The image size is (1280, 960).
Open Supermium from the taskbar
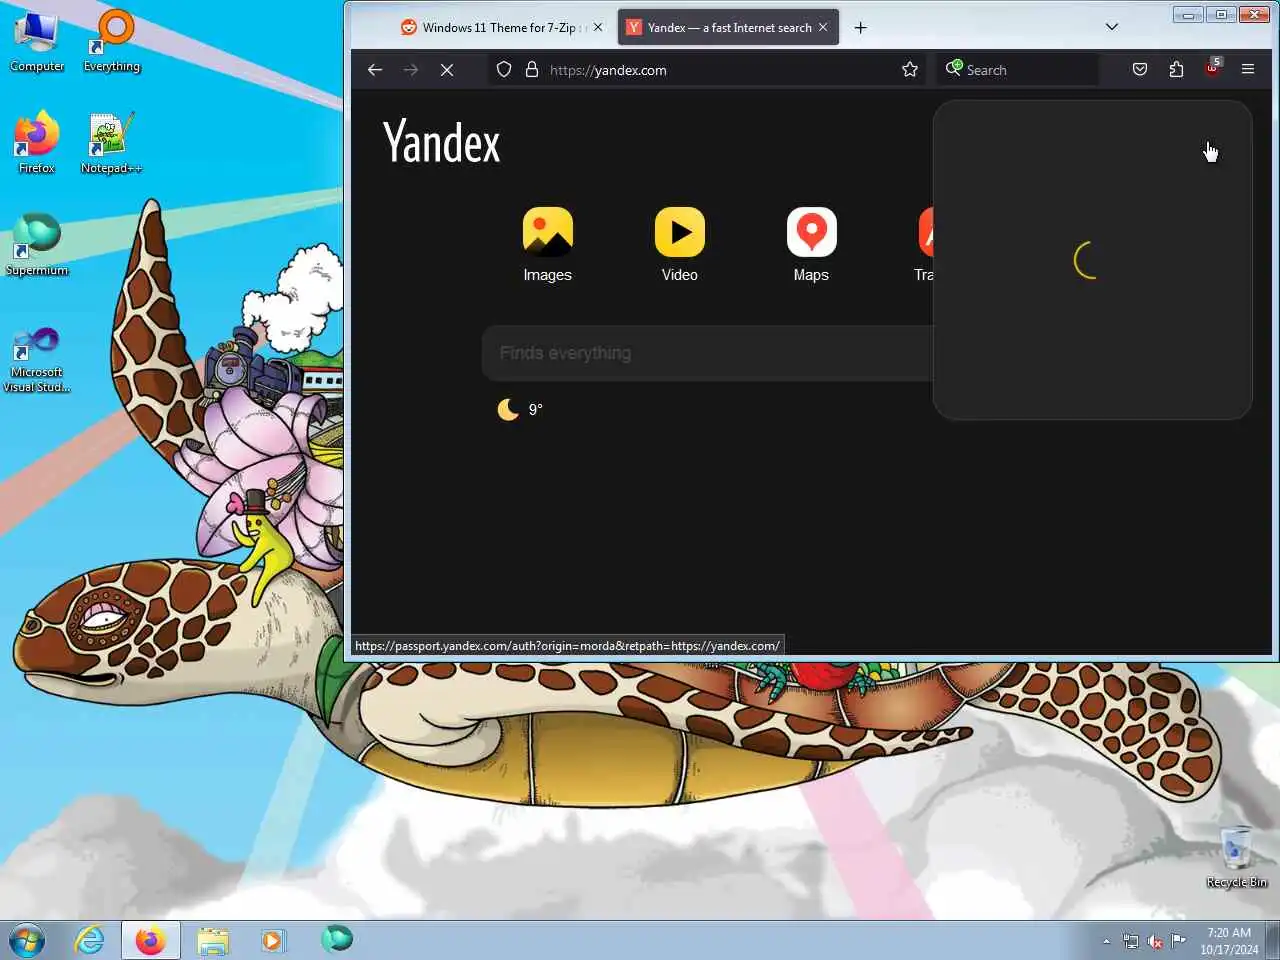[337, 939]
